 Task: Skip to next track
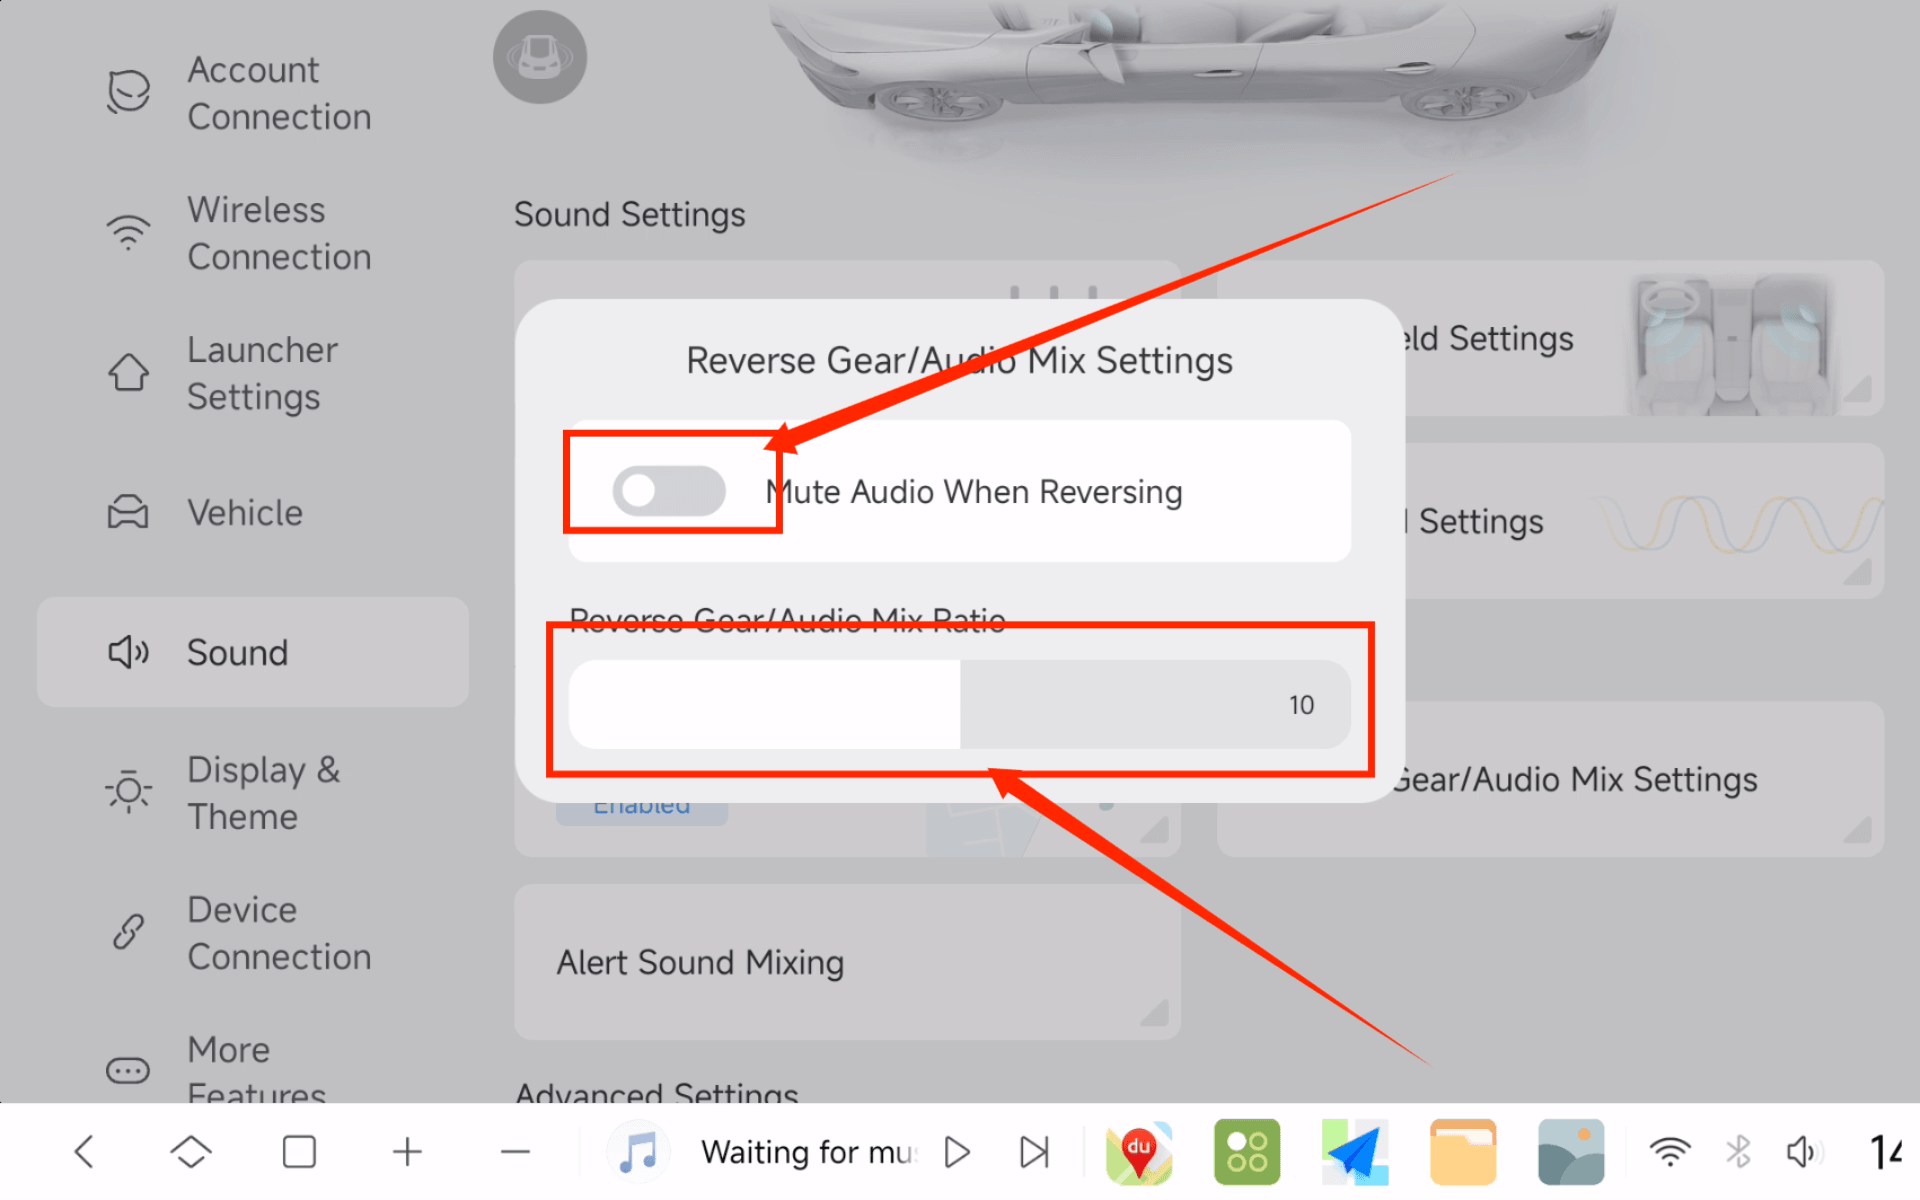point(1034,1152)
